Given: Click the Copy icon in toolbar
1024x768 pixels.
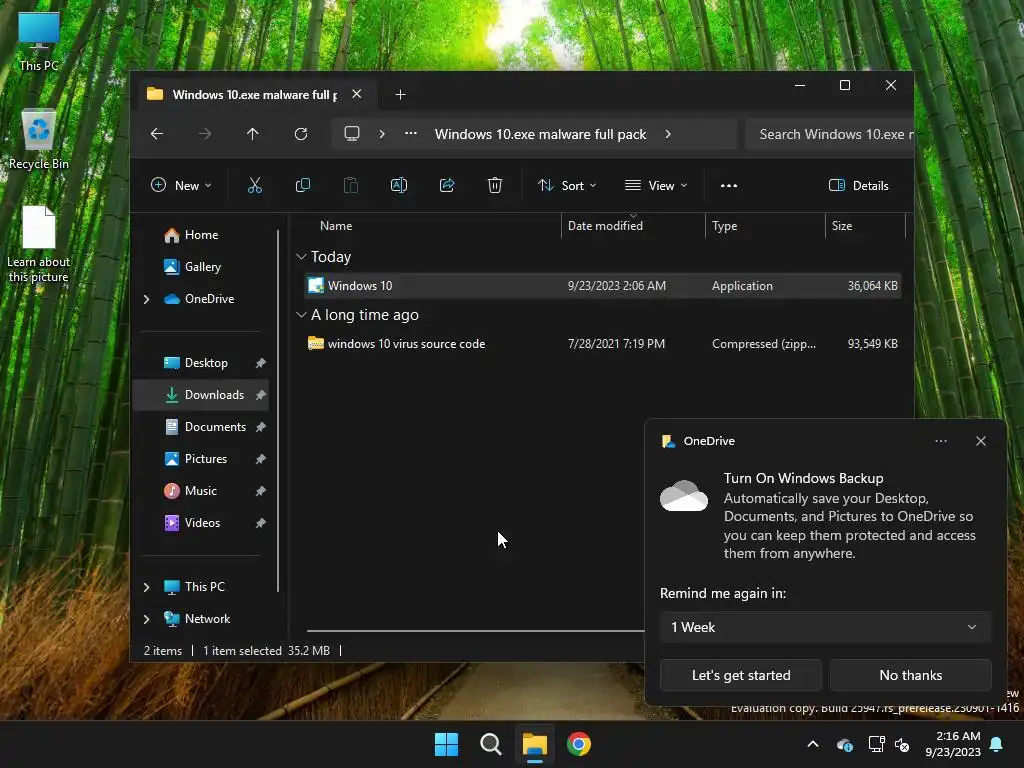Looking at the screenshot, I should (x=302, y=185).
